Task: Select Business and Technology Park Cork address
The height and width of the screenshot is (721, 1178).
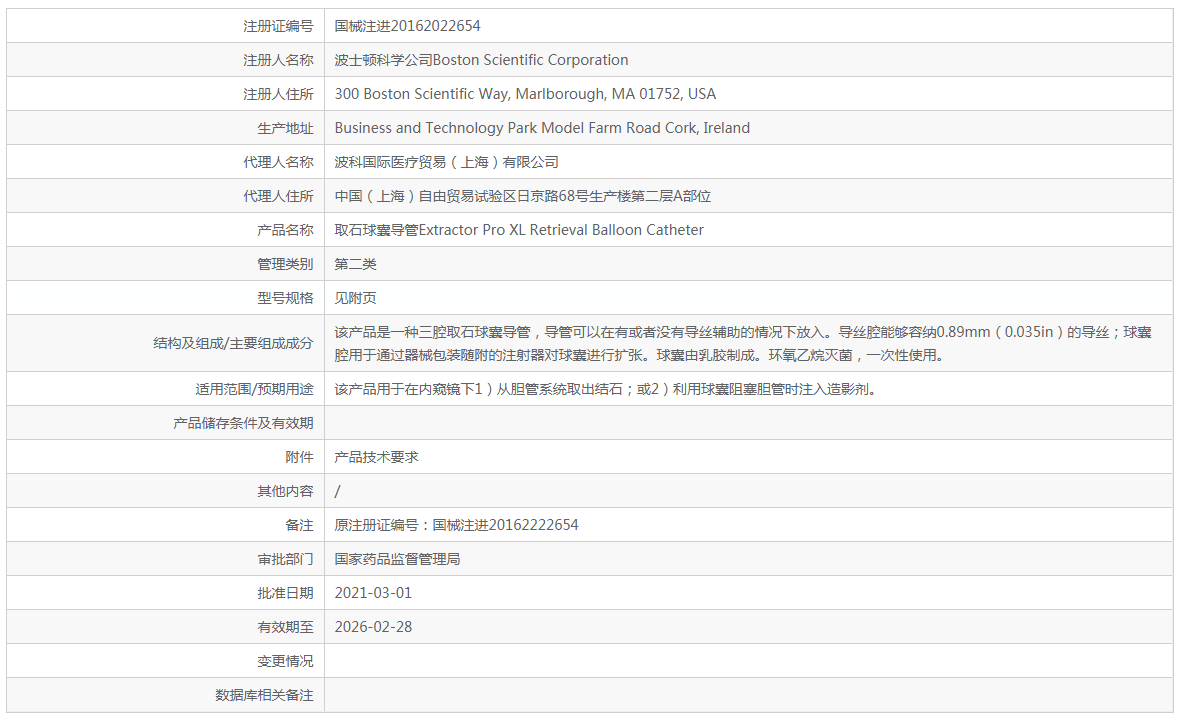Action: click(542, 128)
